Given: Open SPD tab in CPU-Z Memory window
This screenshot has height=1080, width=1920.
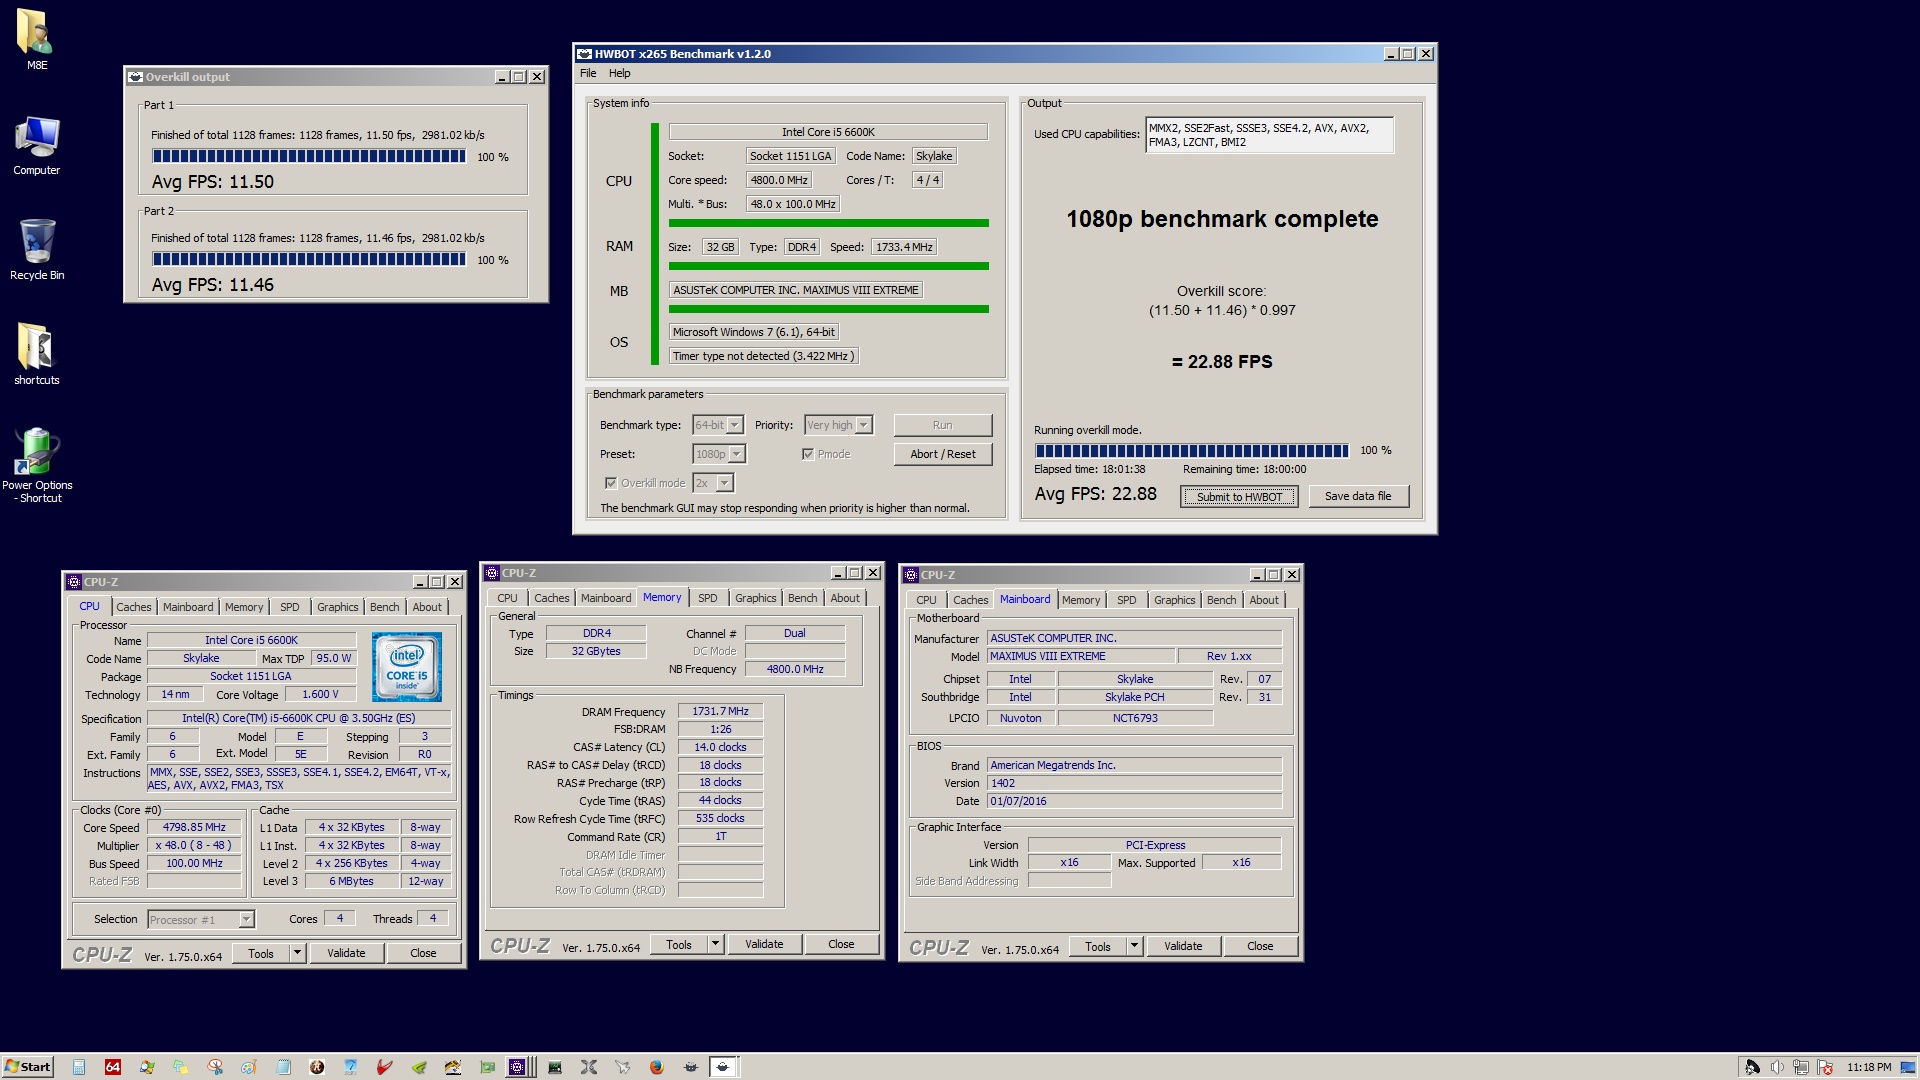Looking at the screenshot, I should click(708, 598).
